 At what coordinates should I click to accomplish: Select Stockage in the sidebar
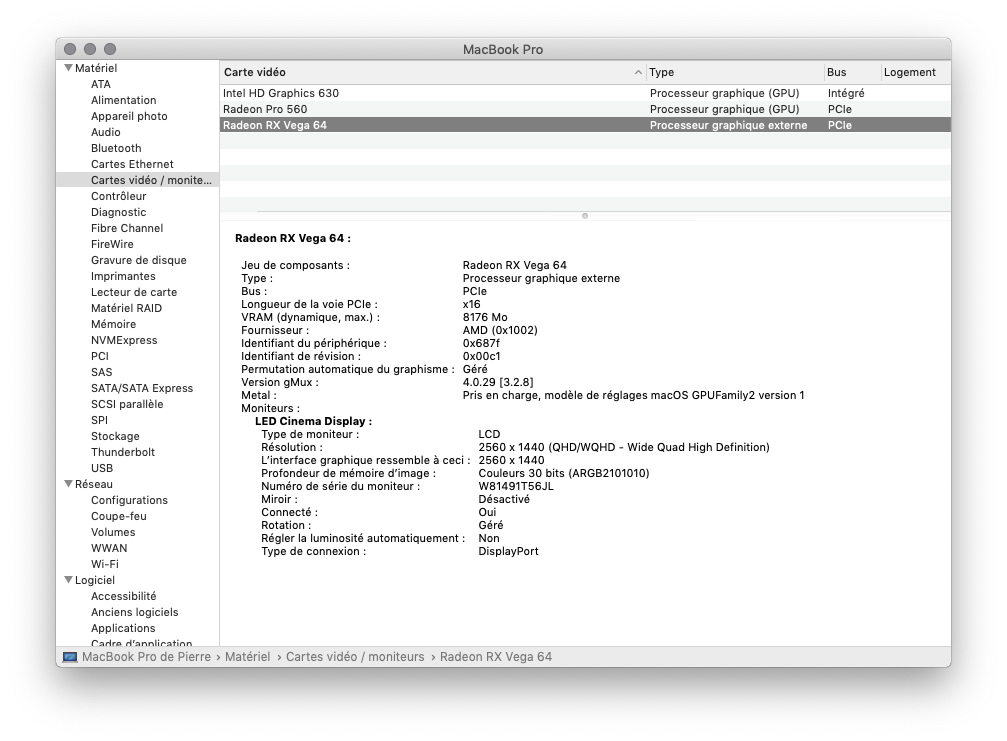[x=115, y=437]
